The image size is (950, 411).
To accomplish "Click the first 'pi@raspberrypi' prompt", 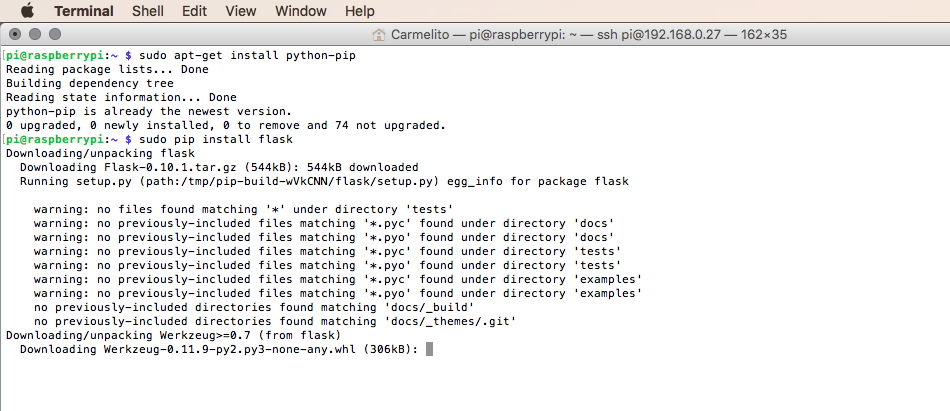I will click(x=55, y=56).
